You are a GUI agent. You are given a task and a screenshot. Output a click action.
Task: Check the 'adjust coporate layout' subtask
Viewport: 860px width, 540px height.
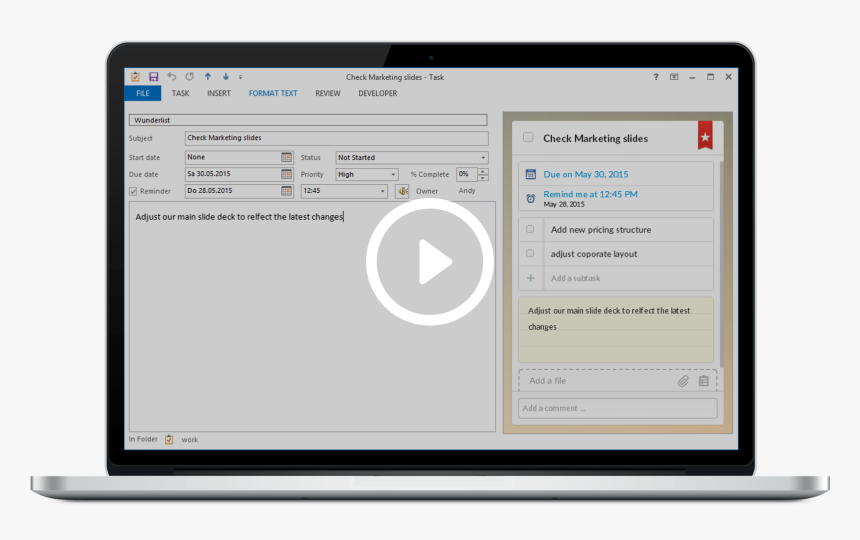(x=530, y=253)
